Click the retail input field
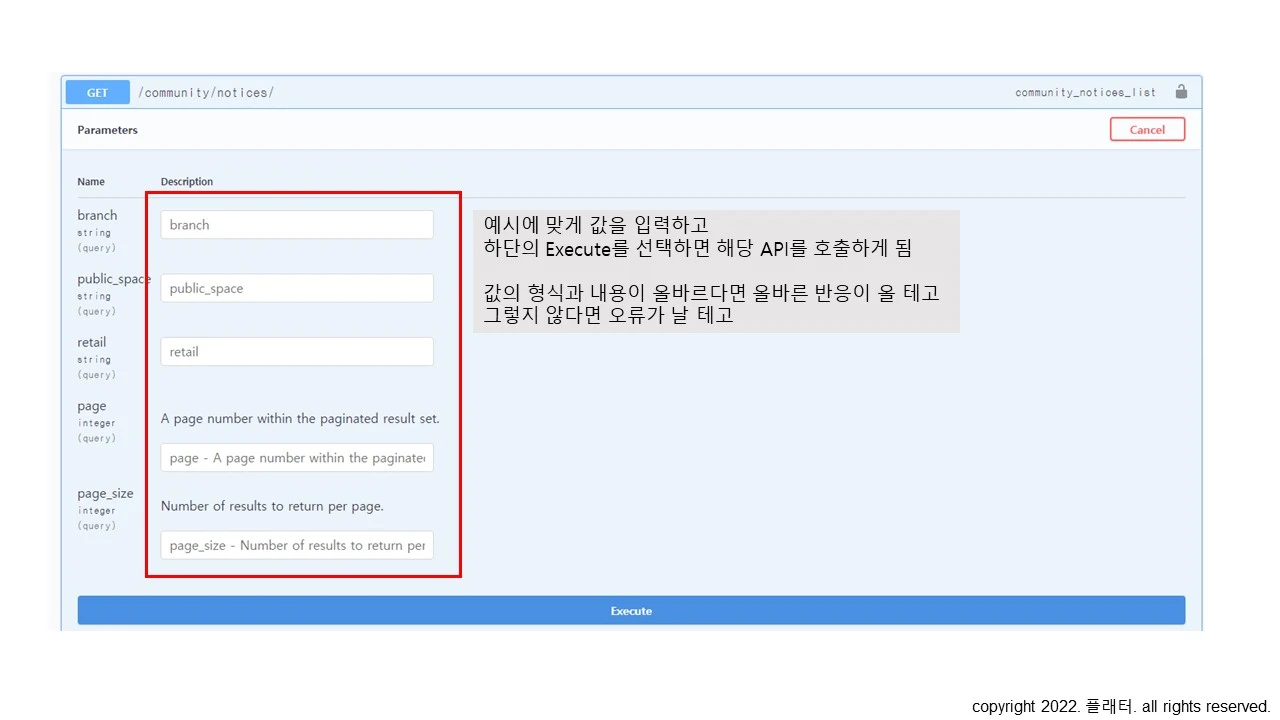This screenshot has height=720, width=1280. pos(296,351)
